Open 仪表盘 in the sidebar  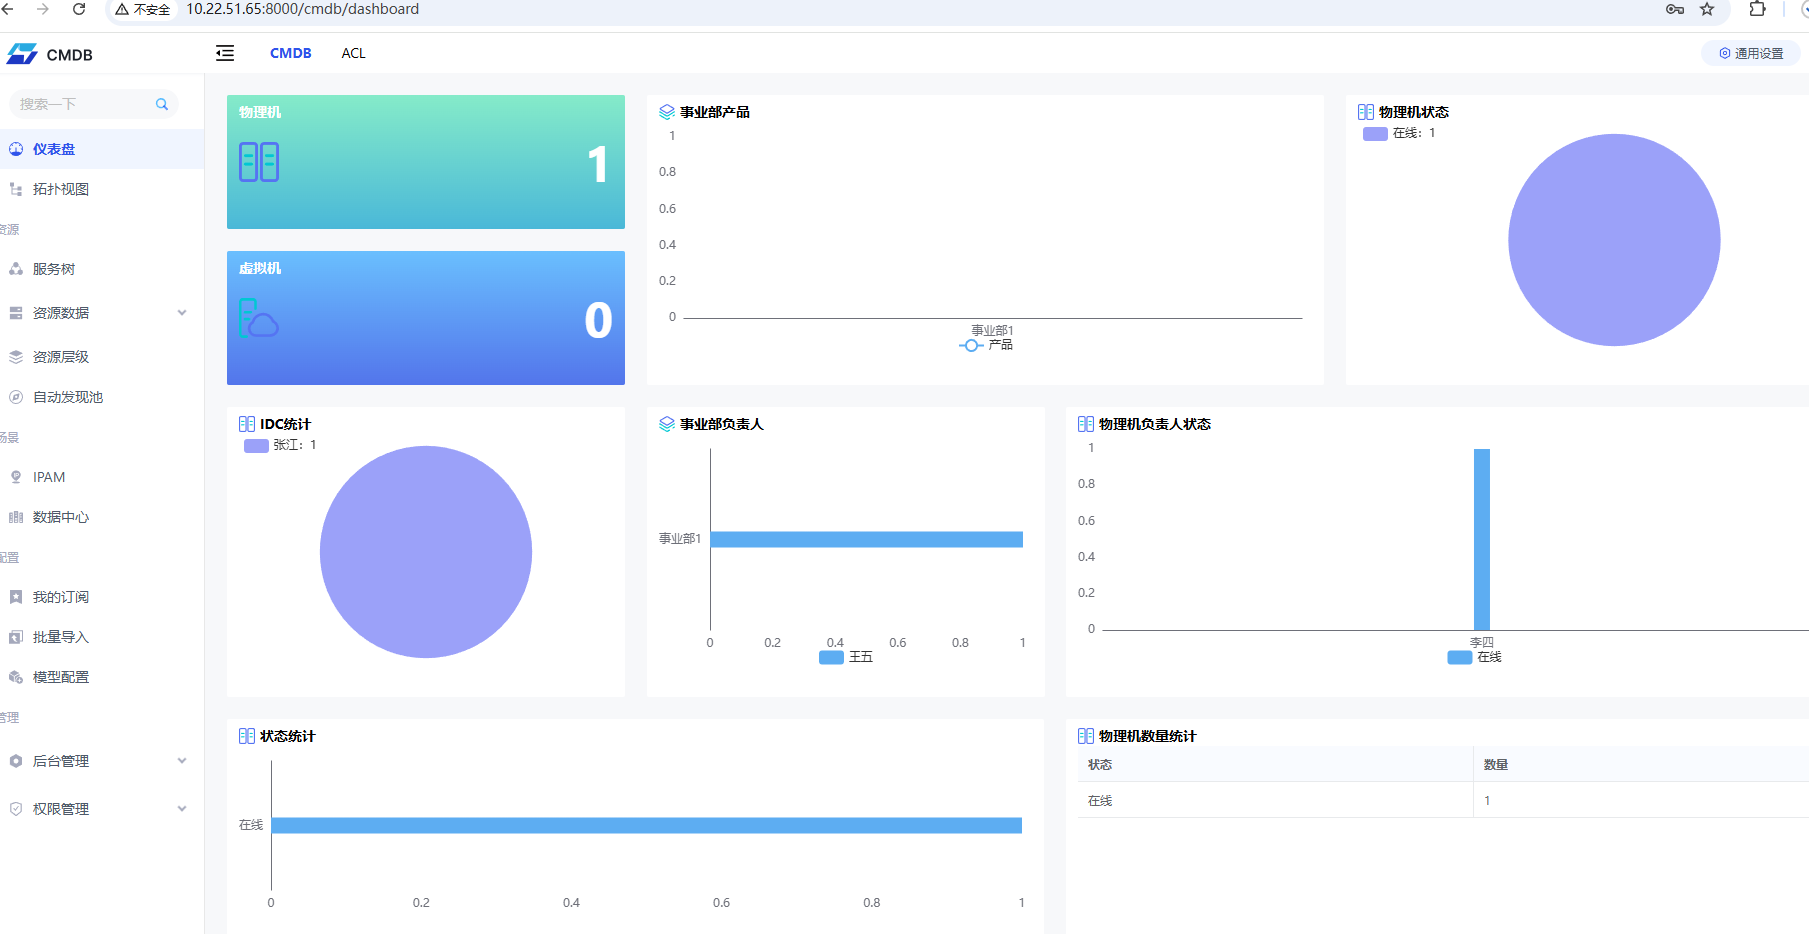(x=102, y=149)
